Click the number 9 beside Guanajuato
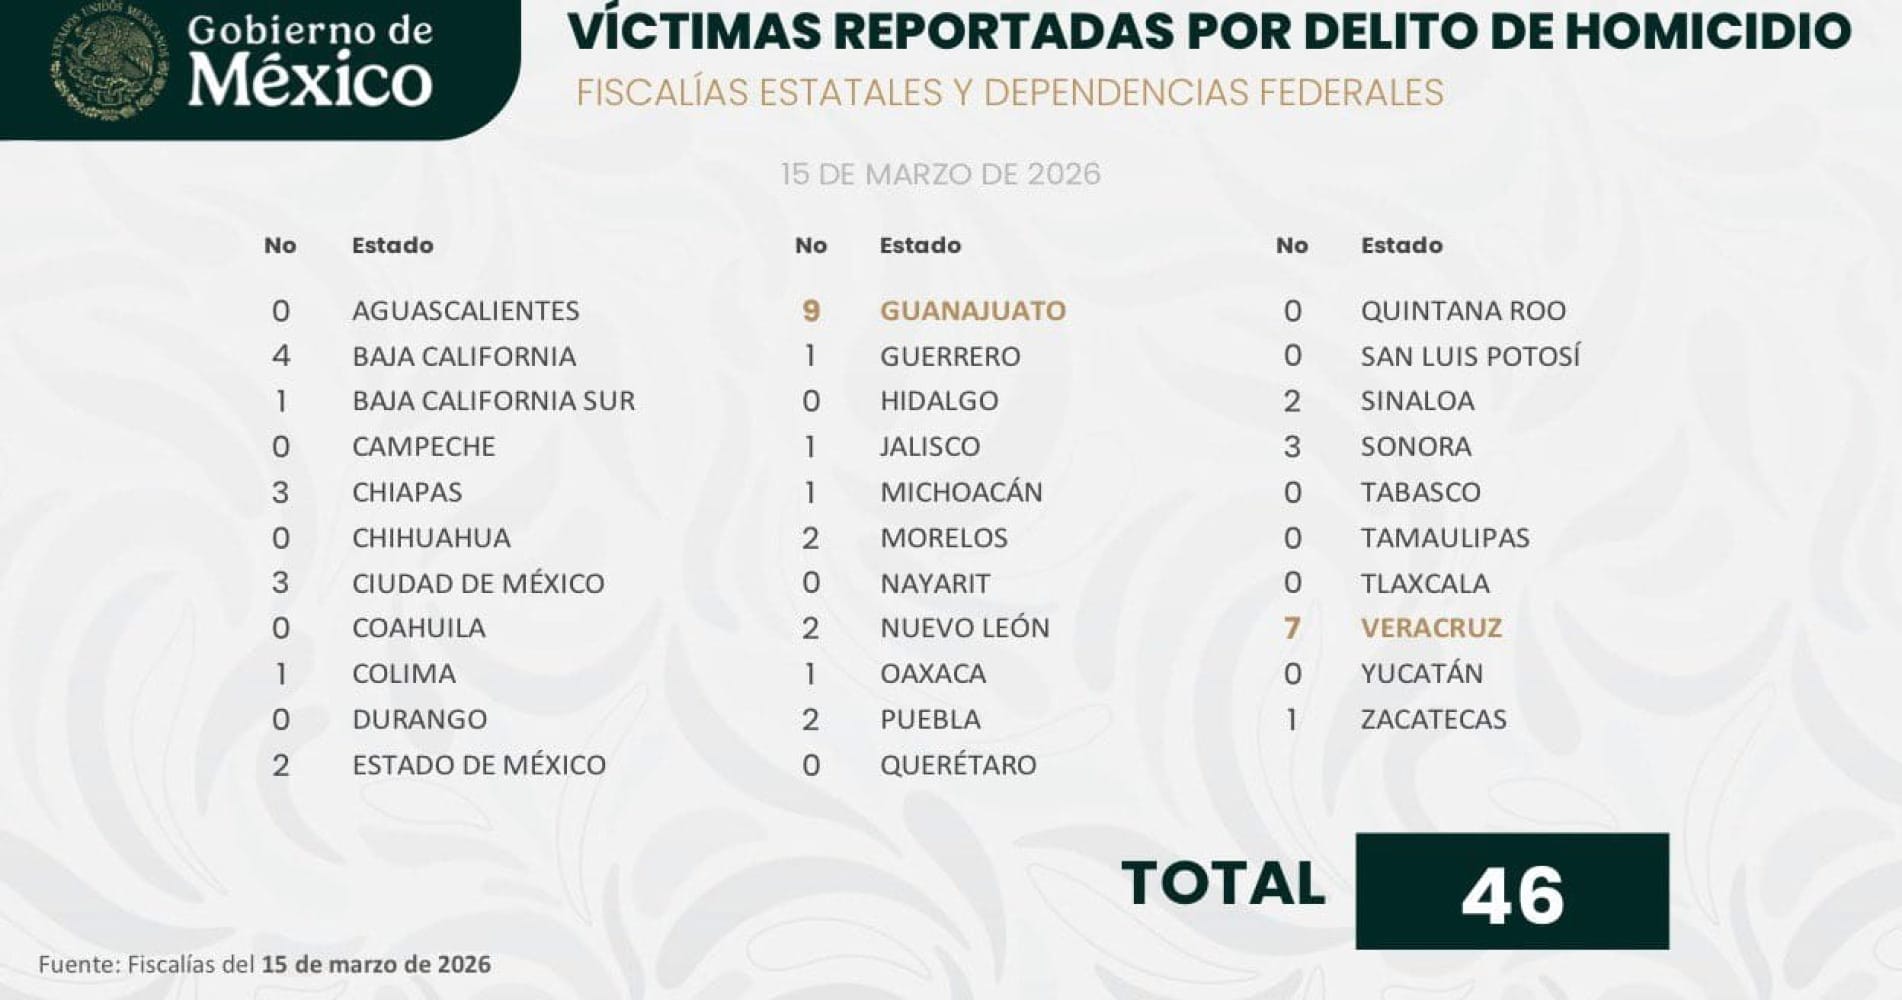 pos(811,311)
